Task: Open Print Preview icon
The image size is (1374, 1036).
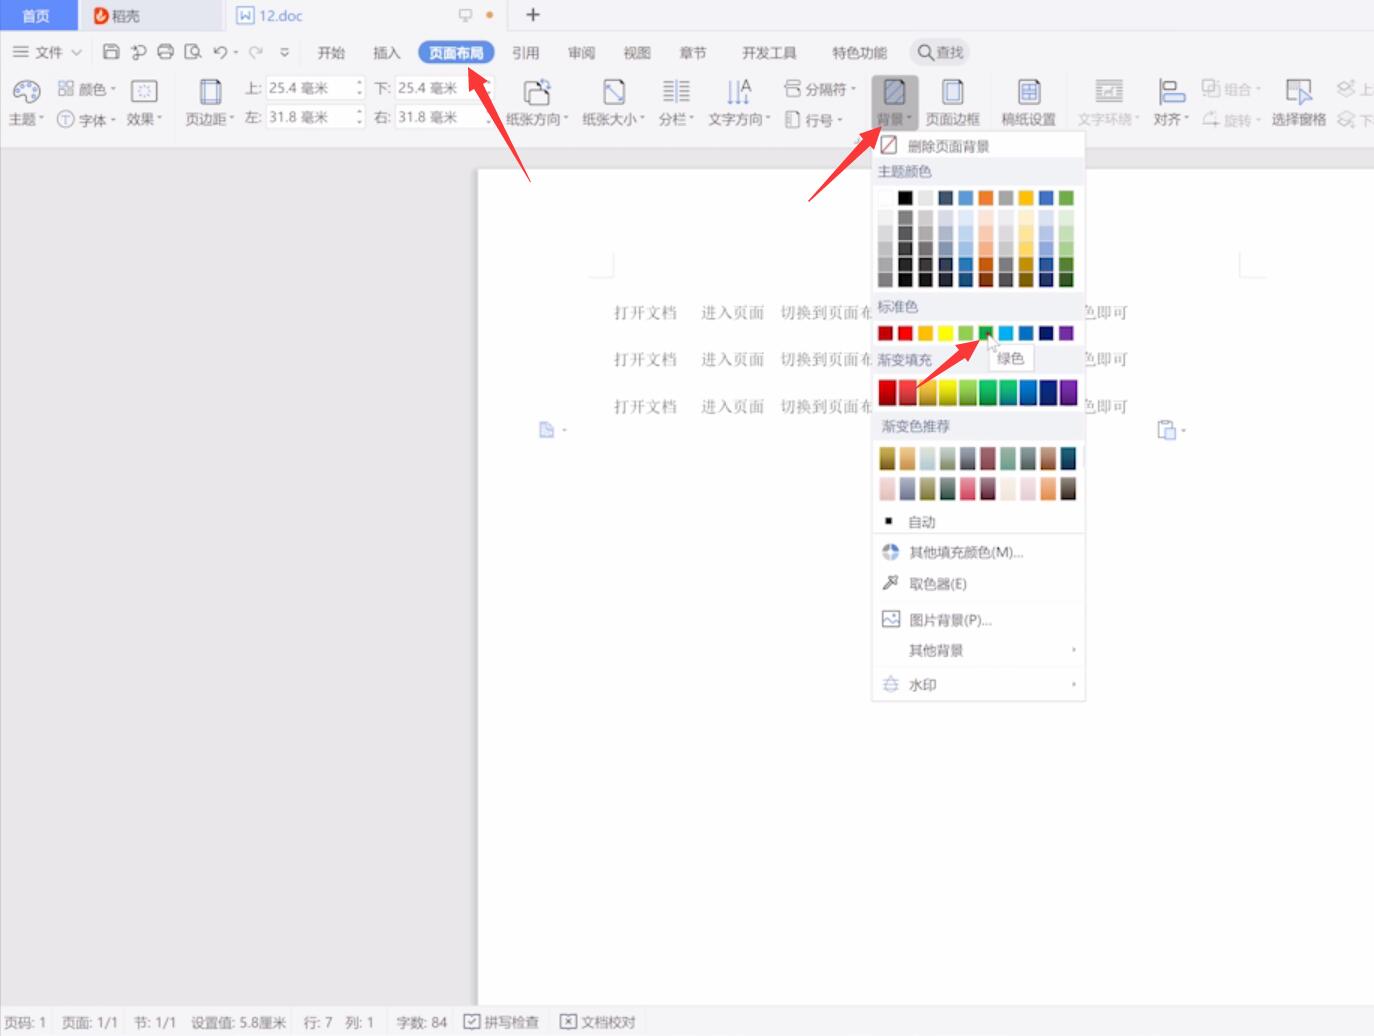Action: pyautogui.click(x=193, y=52)
